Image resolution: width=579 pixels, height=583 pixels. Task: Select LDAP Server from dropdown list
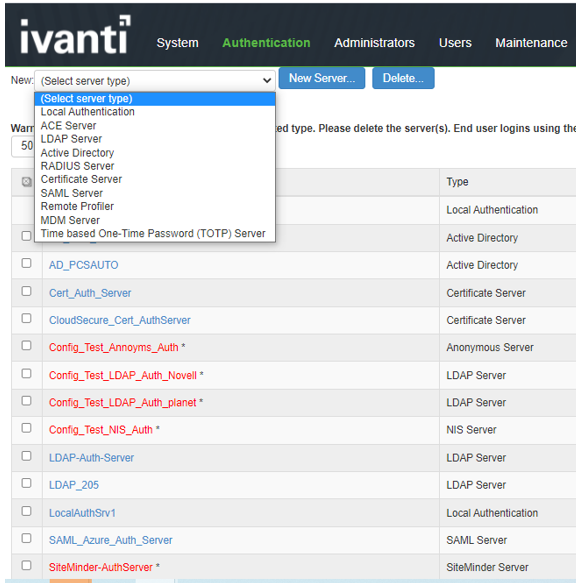point(155,139)
